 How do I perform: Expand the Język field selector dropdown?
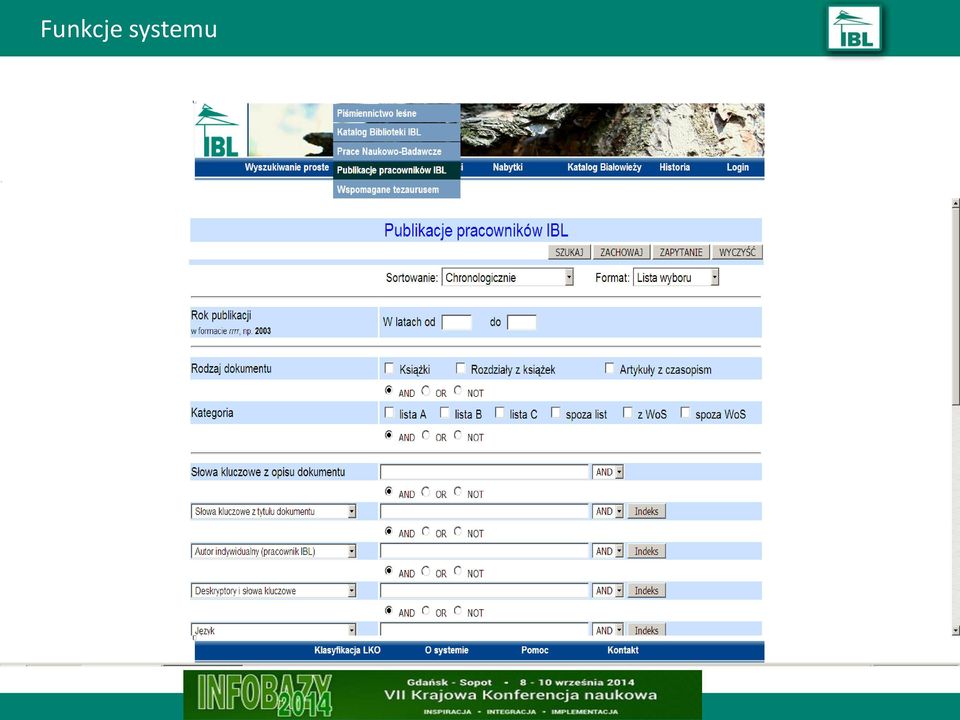[x=273, y=630]
